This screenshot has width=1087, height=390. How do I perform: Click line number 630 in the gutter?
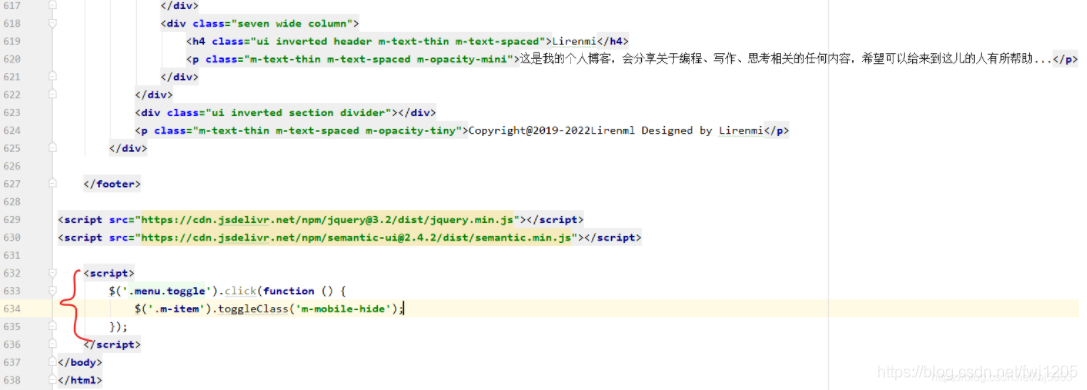pos(12,238)
